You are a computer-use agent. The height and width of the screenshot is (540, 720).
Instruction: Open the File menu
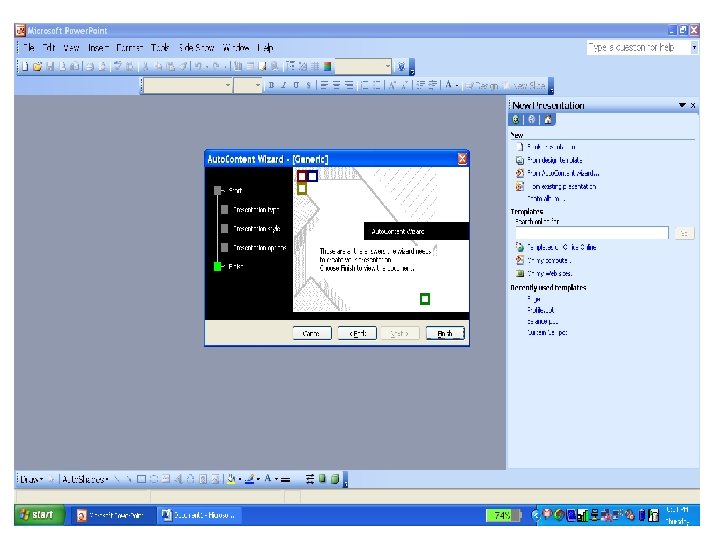(x=28, y=47)
